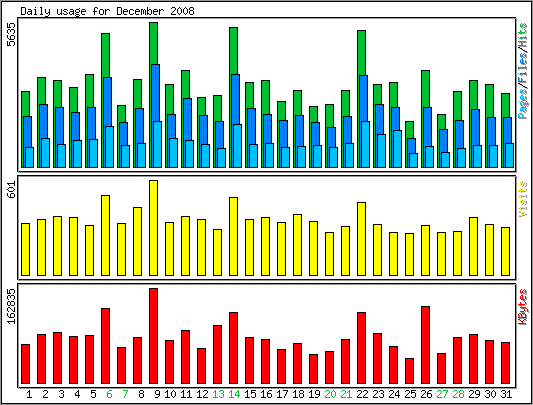The image size is (533, 405).
Task: Click the short green hits bar for day 25
Action: click(409, 130)
